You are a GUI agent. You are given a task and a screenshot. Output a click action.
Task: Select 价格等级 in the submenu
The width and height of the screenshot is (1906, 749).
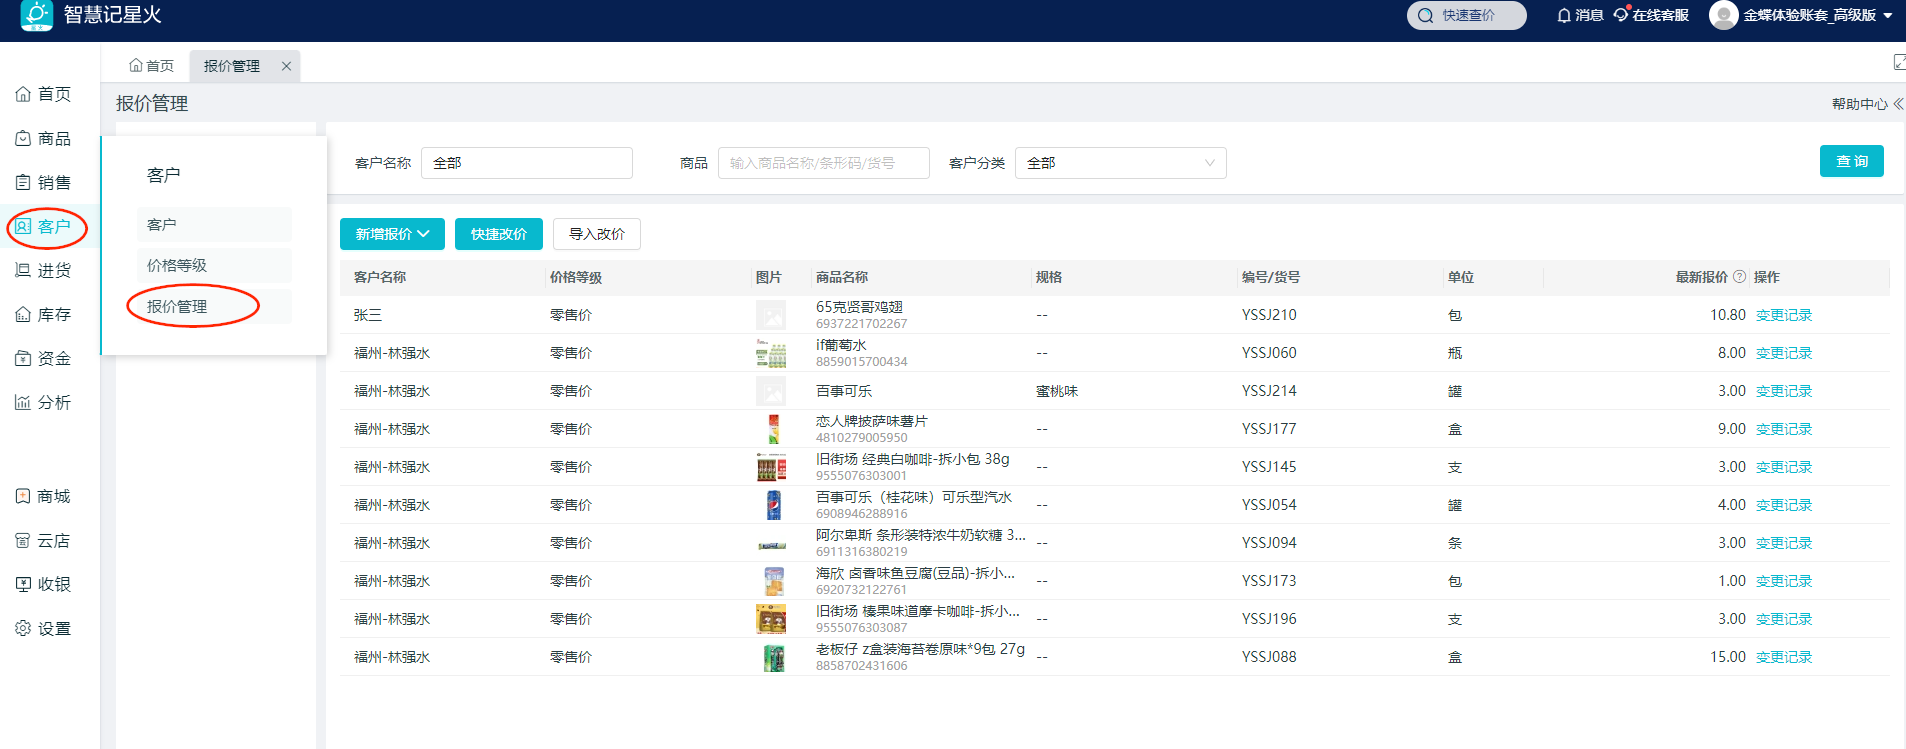coord(214,265)
